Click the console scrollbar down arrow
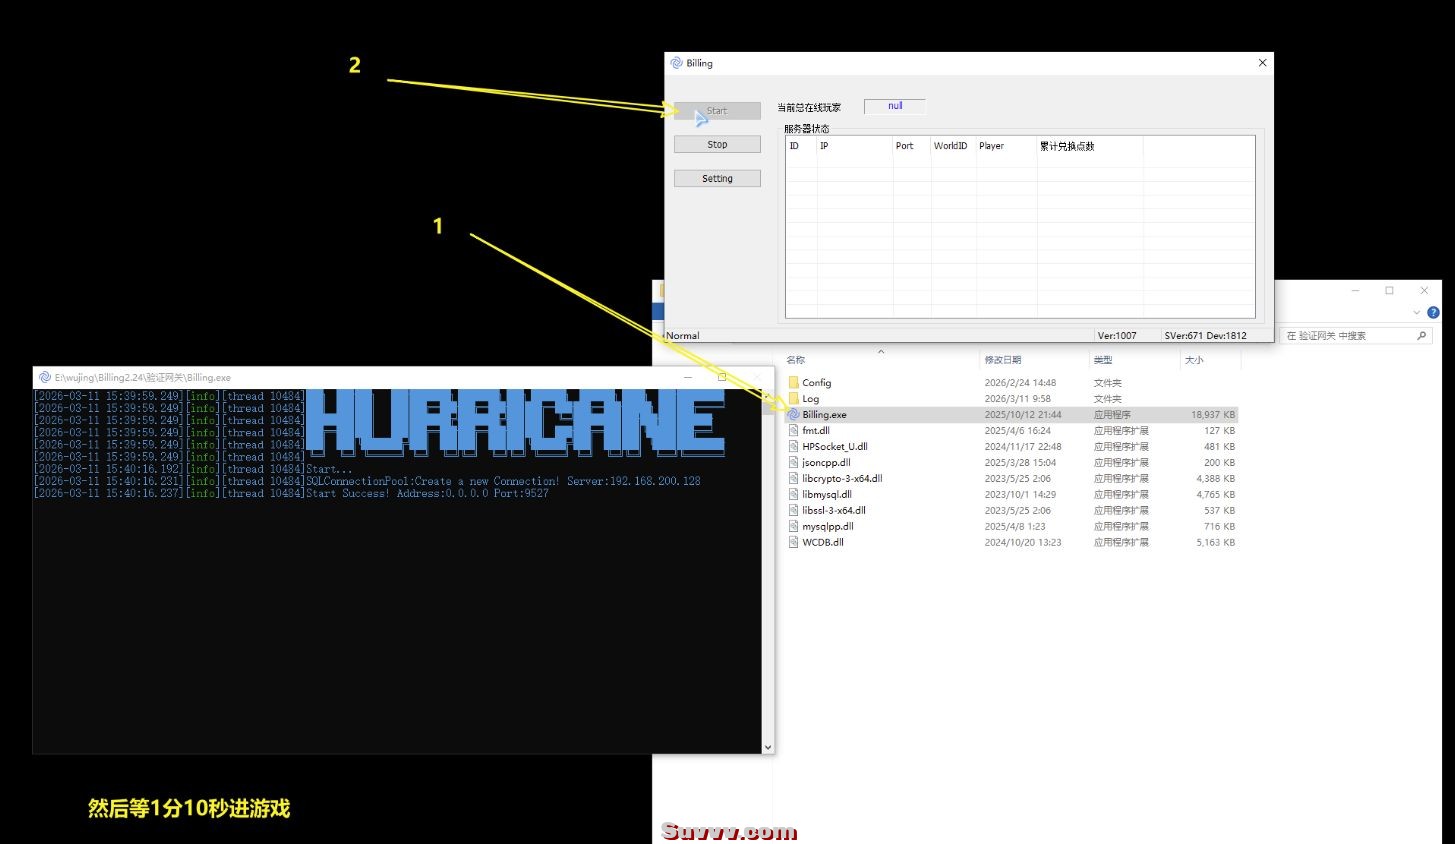This screenshot has height=844, width=1455. tap(767, 747)
